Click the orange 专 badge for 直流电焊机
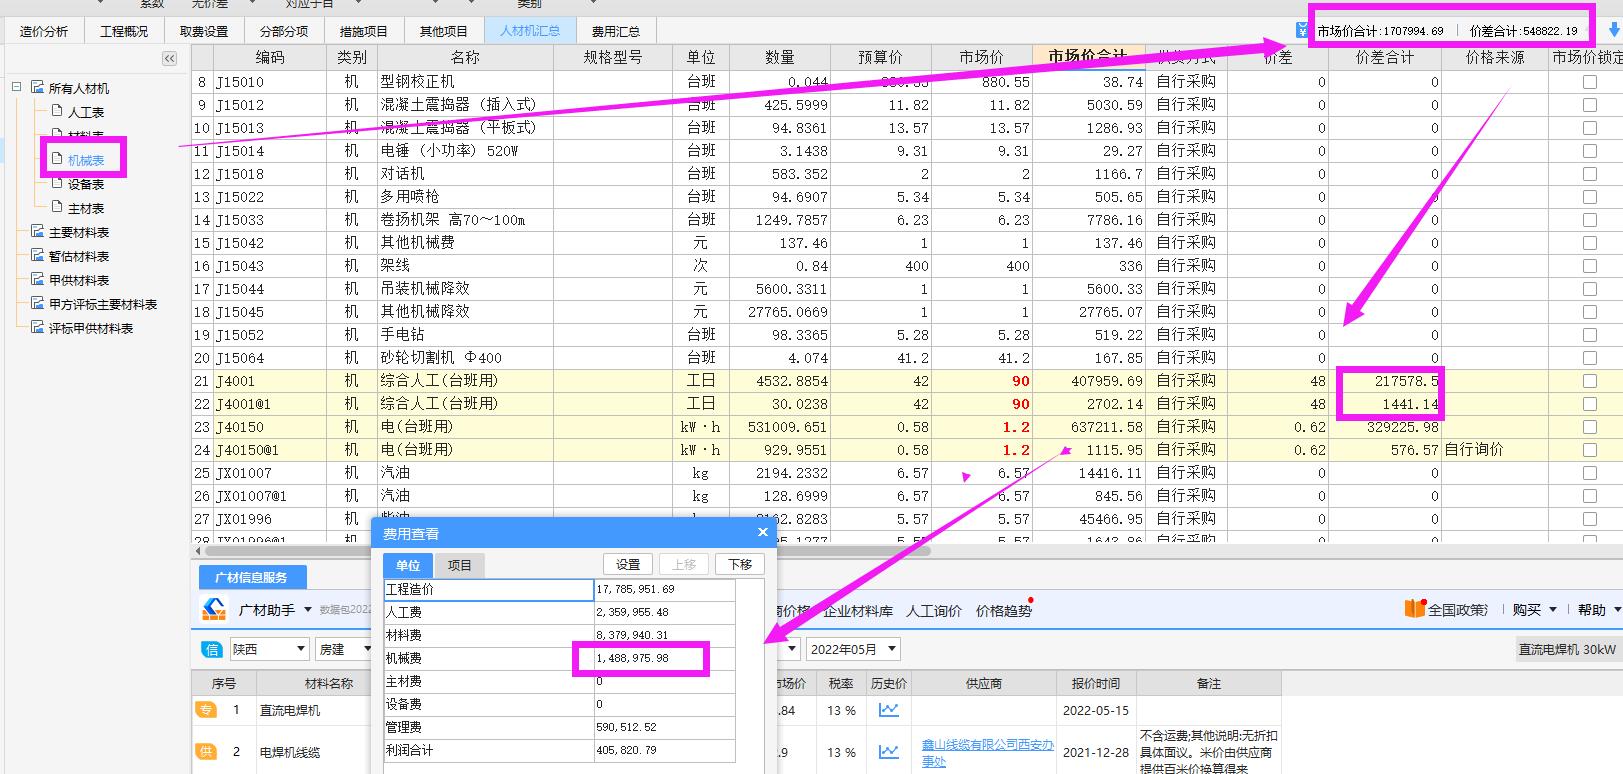Screen dimensions: 1623x774 [x=205, y=710]
